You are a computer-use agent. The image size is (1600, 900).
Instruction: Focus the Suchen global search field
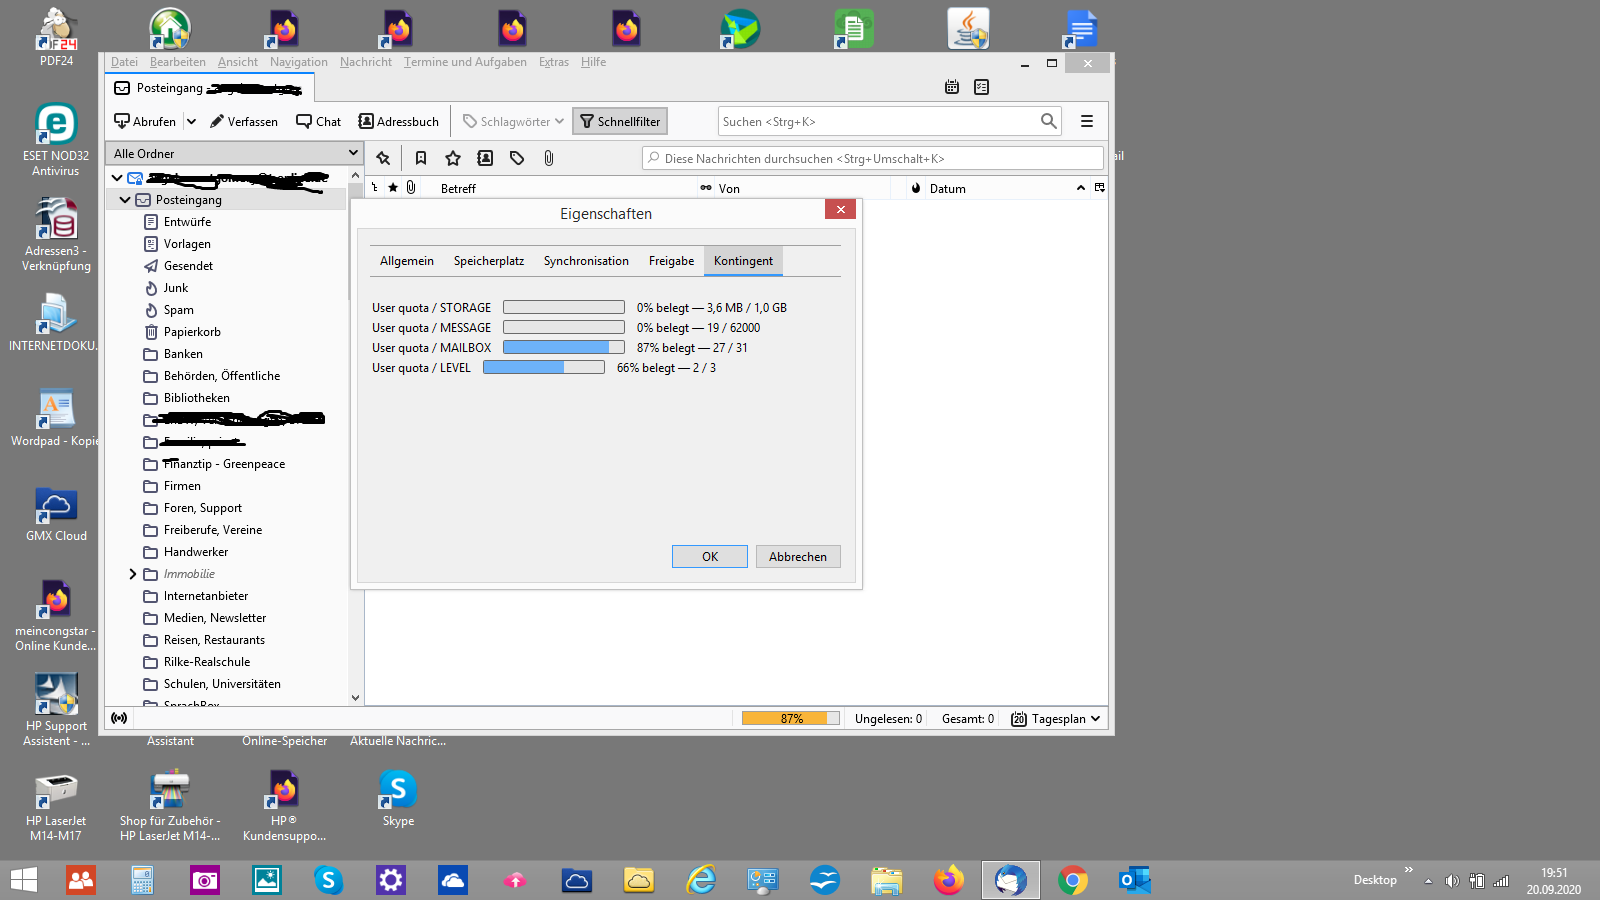coord(878,121)
